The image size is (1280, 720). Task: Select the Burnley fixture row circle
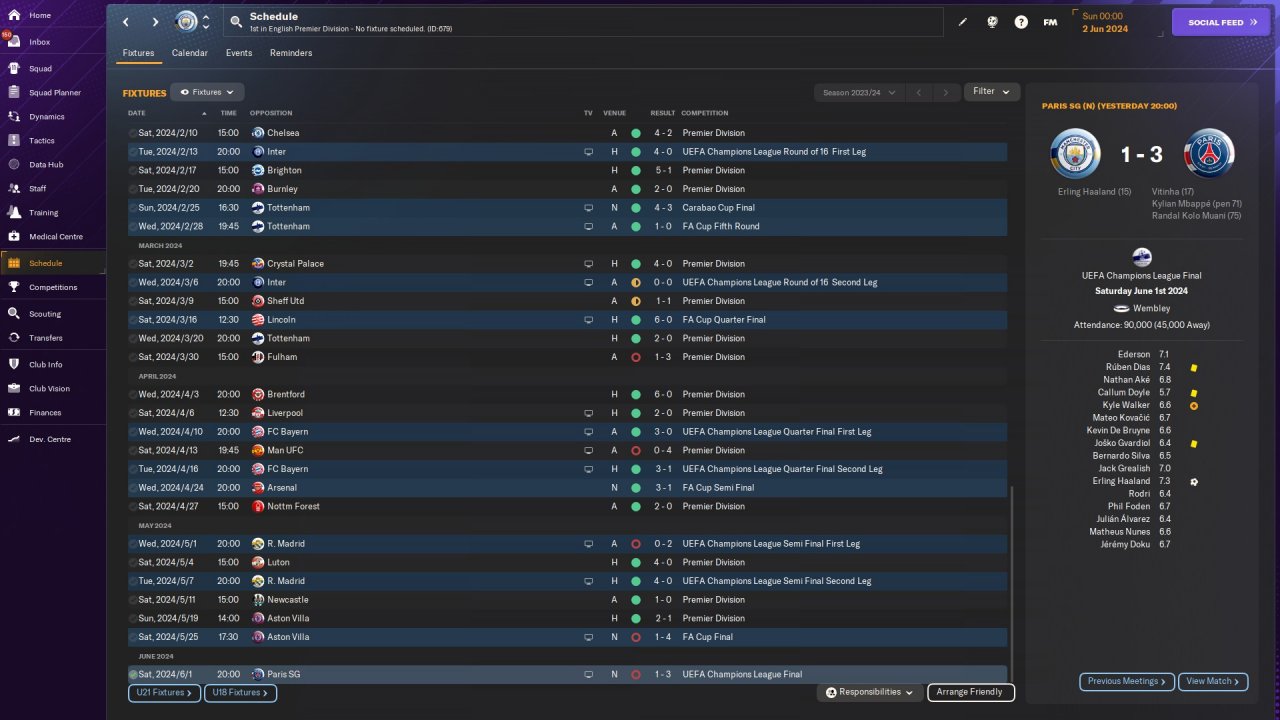(x=133, y=189)
